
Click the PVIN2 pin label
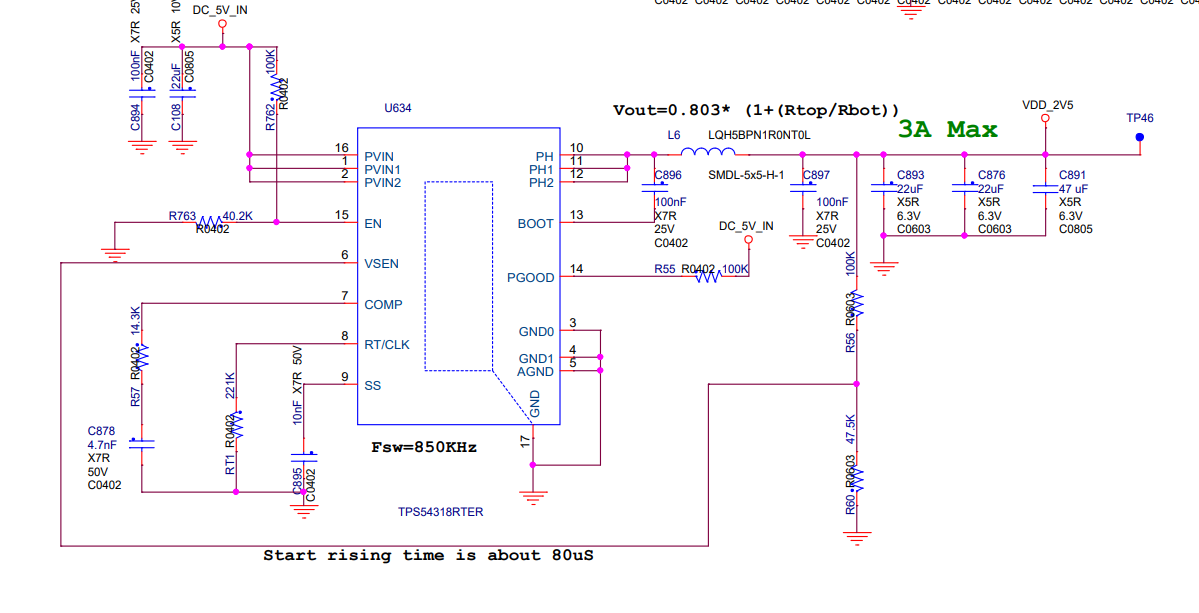coord(382,183)
